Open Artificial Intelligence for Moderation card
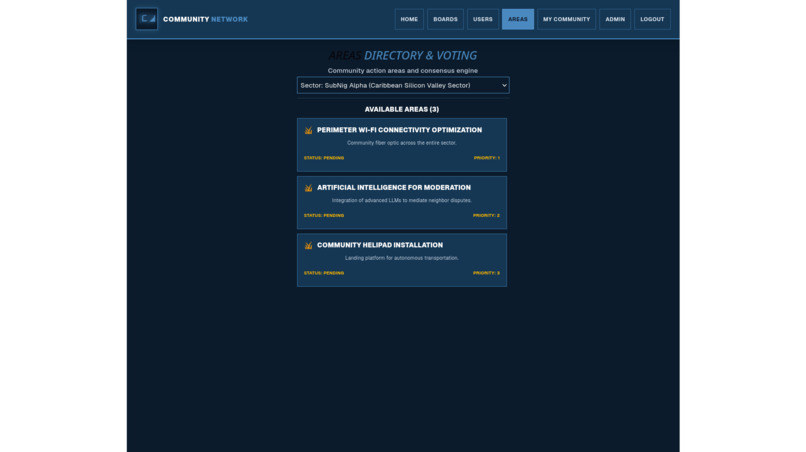Image resolution: width=806 pixels, height=452 pixels. [402, 203]
